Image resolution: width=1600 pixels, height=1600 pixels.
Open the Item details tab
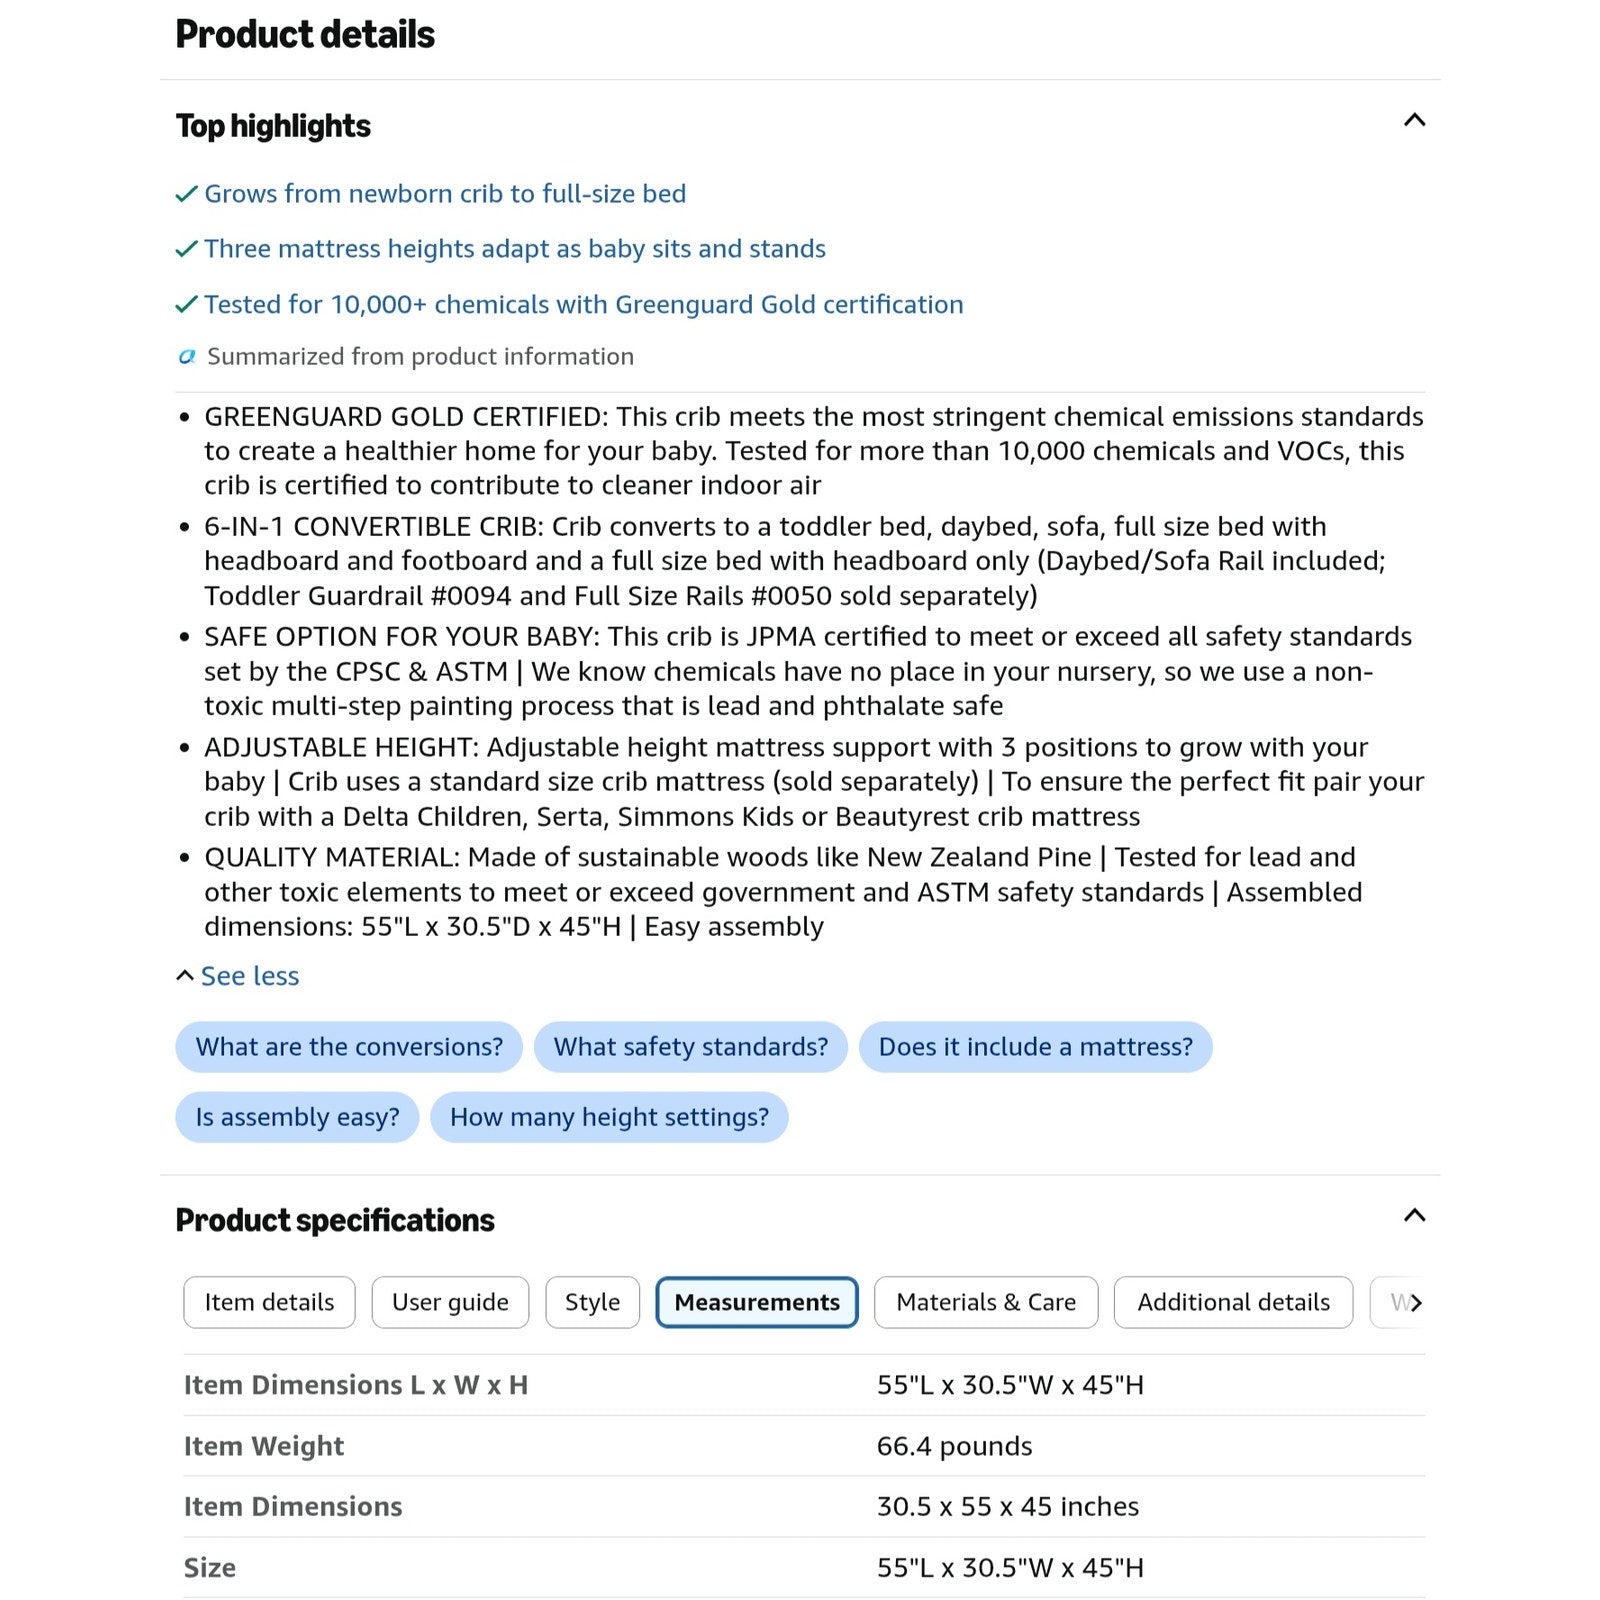(269, 1302)
